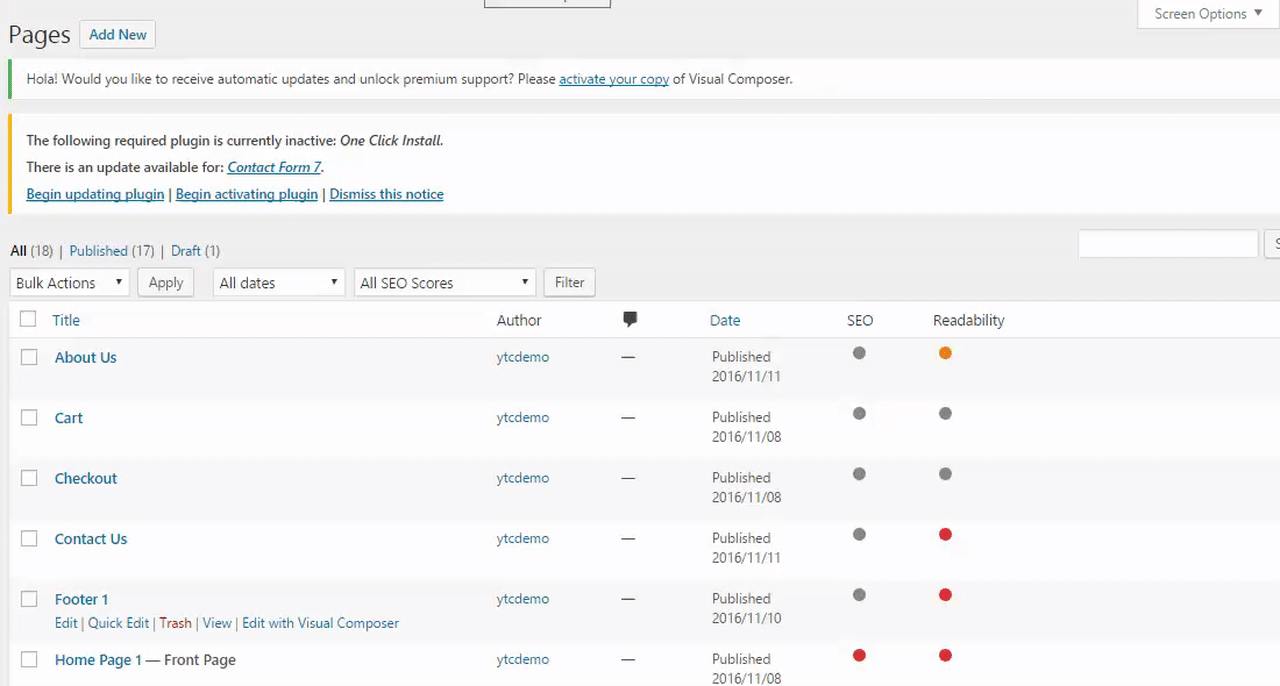Click in the pages search field
This screenshot has width=1280, height=686.
pyautogui.click(x=1167, y=243)
